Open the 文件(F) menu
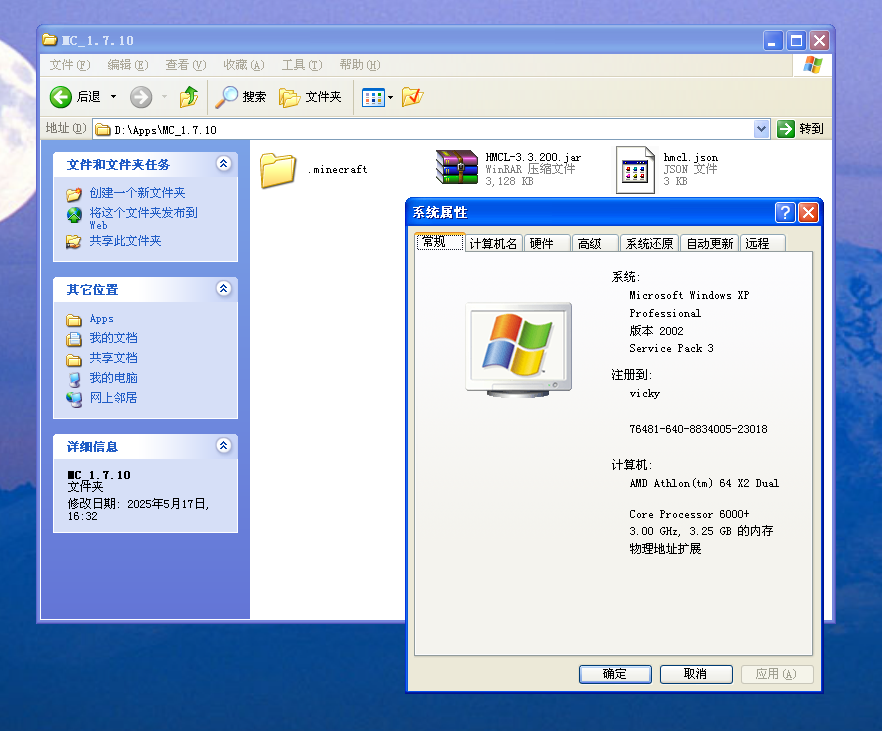Image resolution: width=882 pixels, height=731 pixels. click(70, 65)
